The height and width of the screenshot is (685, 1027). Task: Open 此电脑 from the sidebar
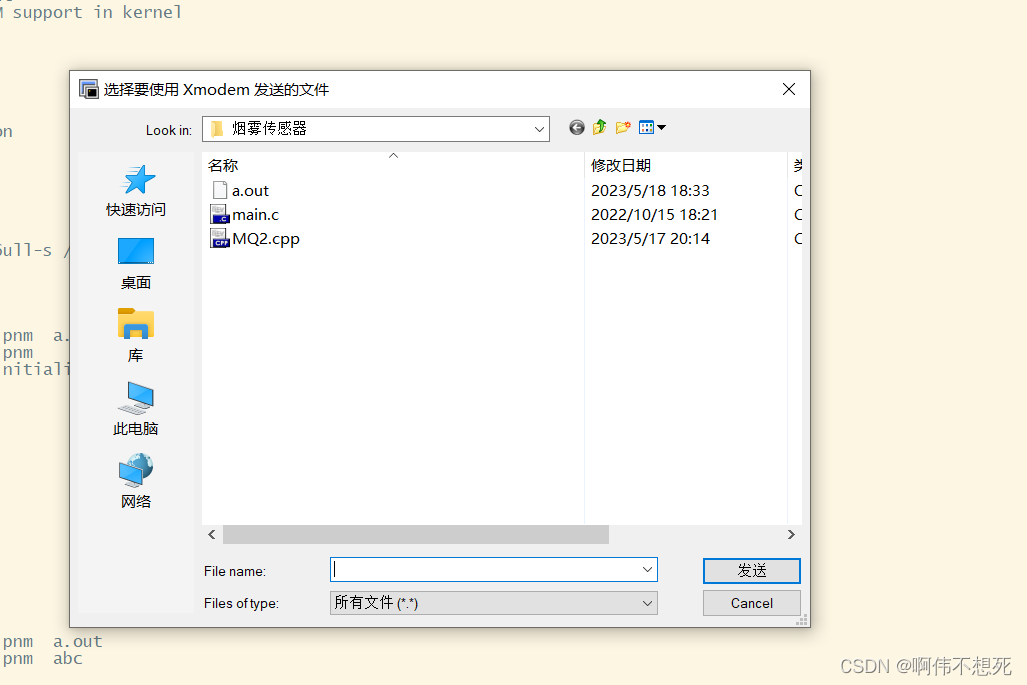(135, 403)
